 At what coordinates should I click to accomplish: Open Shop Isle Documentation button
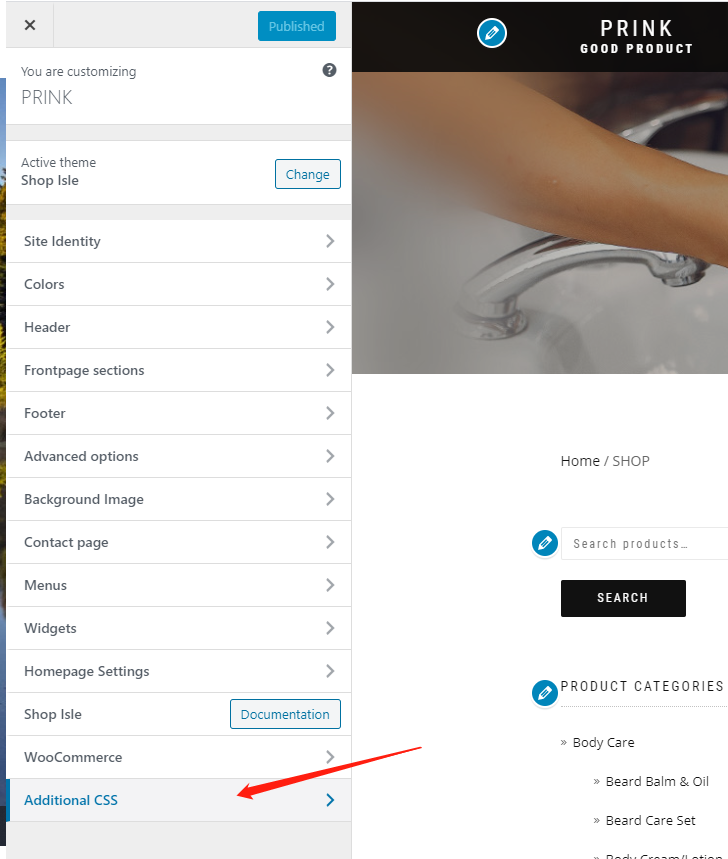[x=285, y=714]
